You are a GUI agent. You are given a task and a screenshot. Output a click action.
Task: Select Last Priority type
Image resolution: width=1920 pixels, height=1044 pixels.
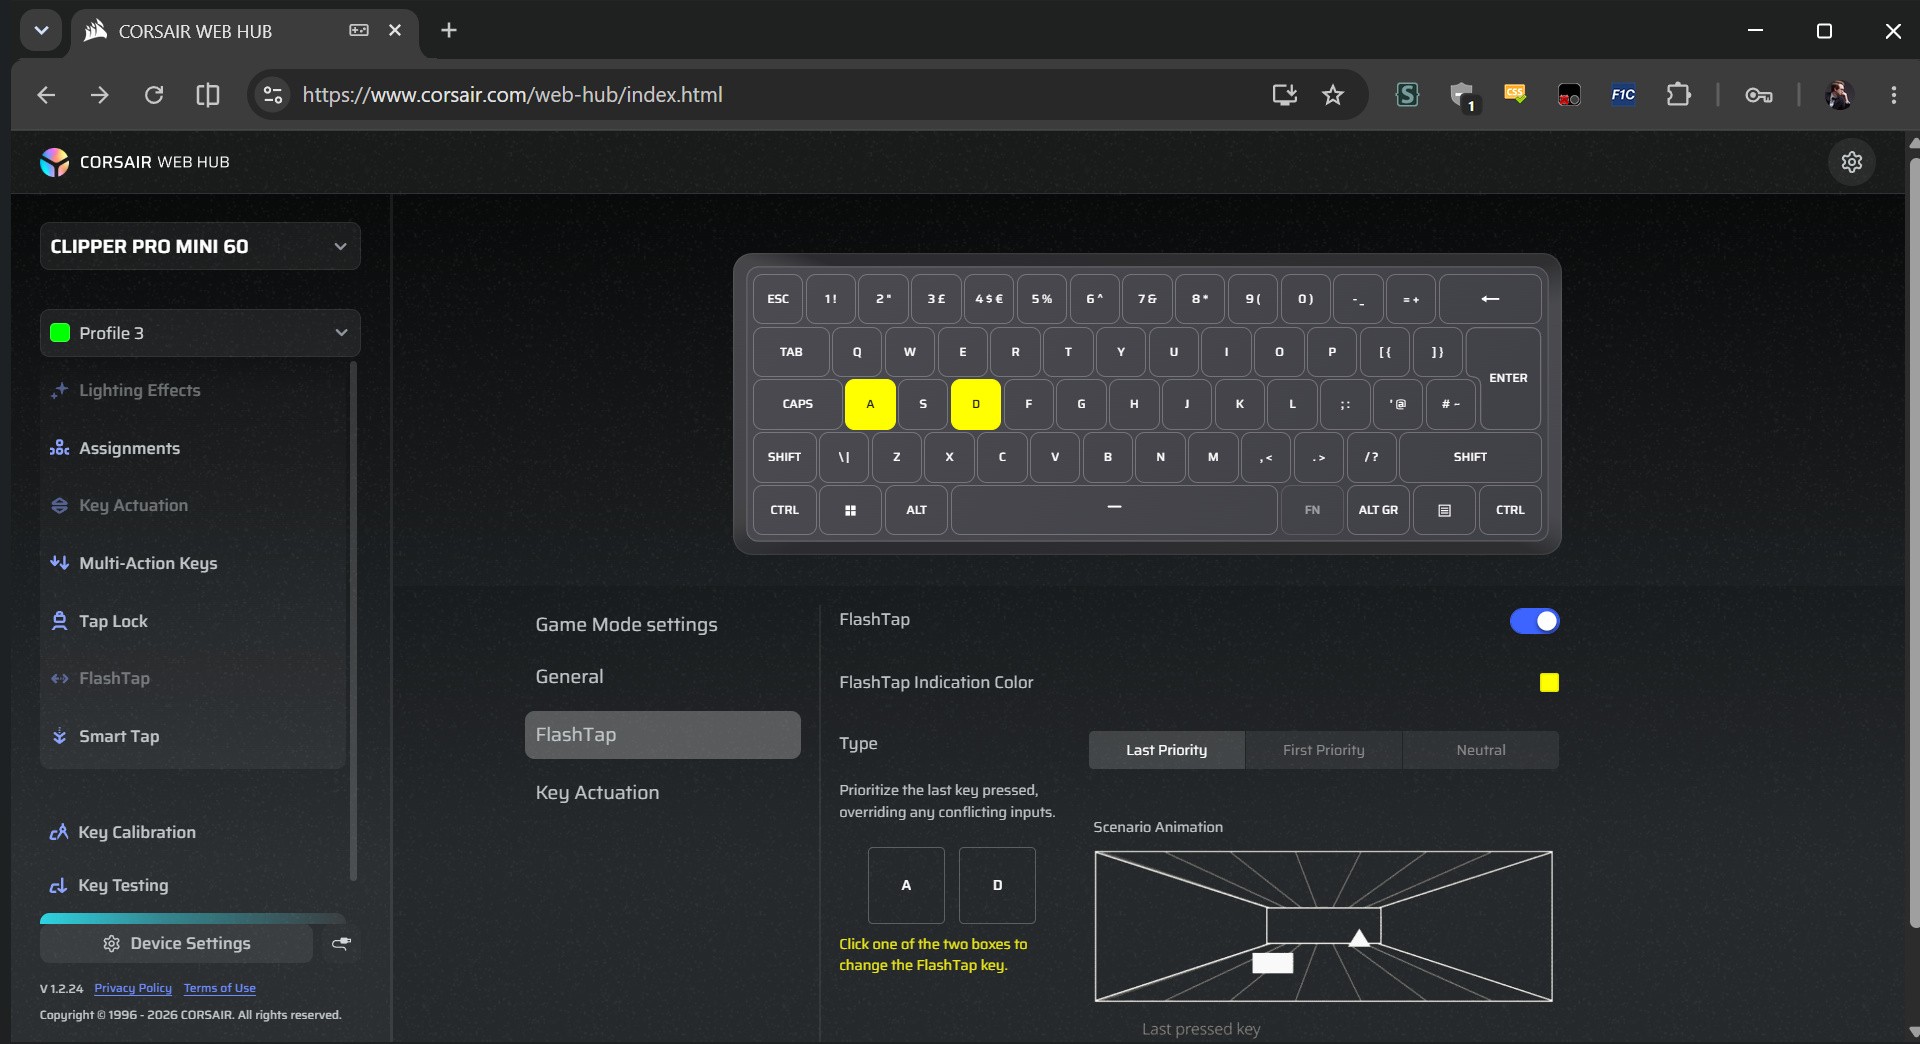tap(1166, 750)
